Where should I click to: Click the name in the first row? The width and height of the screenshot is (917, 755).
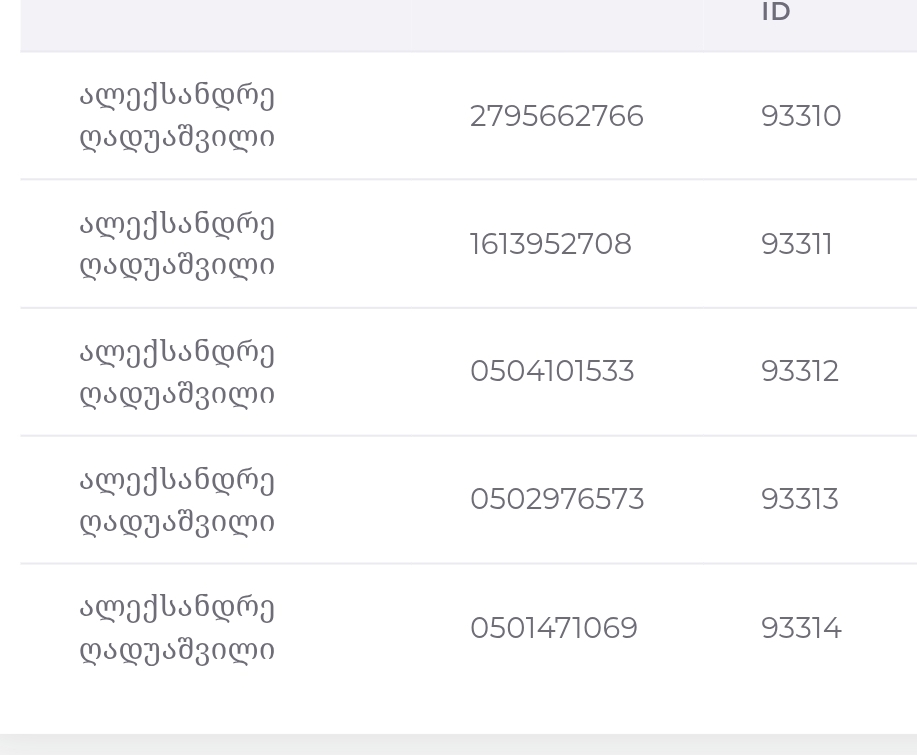pos(177,116)
